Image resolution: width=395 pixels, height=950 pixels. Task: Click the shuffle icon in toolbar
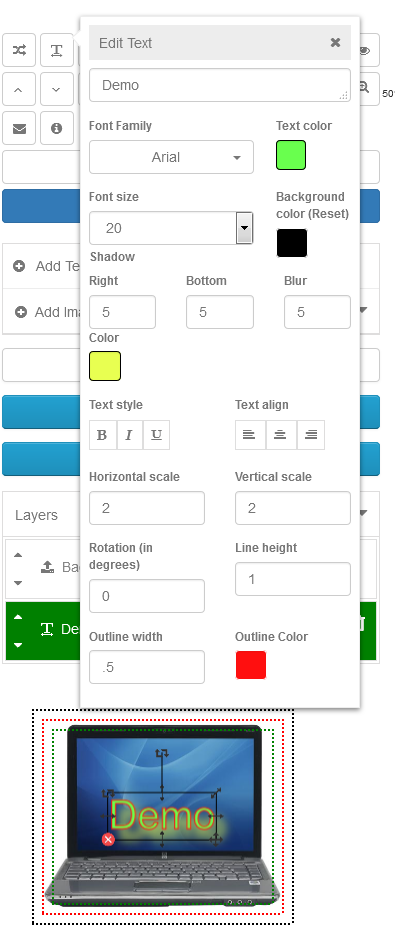[19, 50]
